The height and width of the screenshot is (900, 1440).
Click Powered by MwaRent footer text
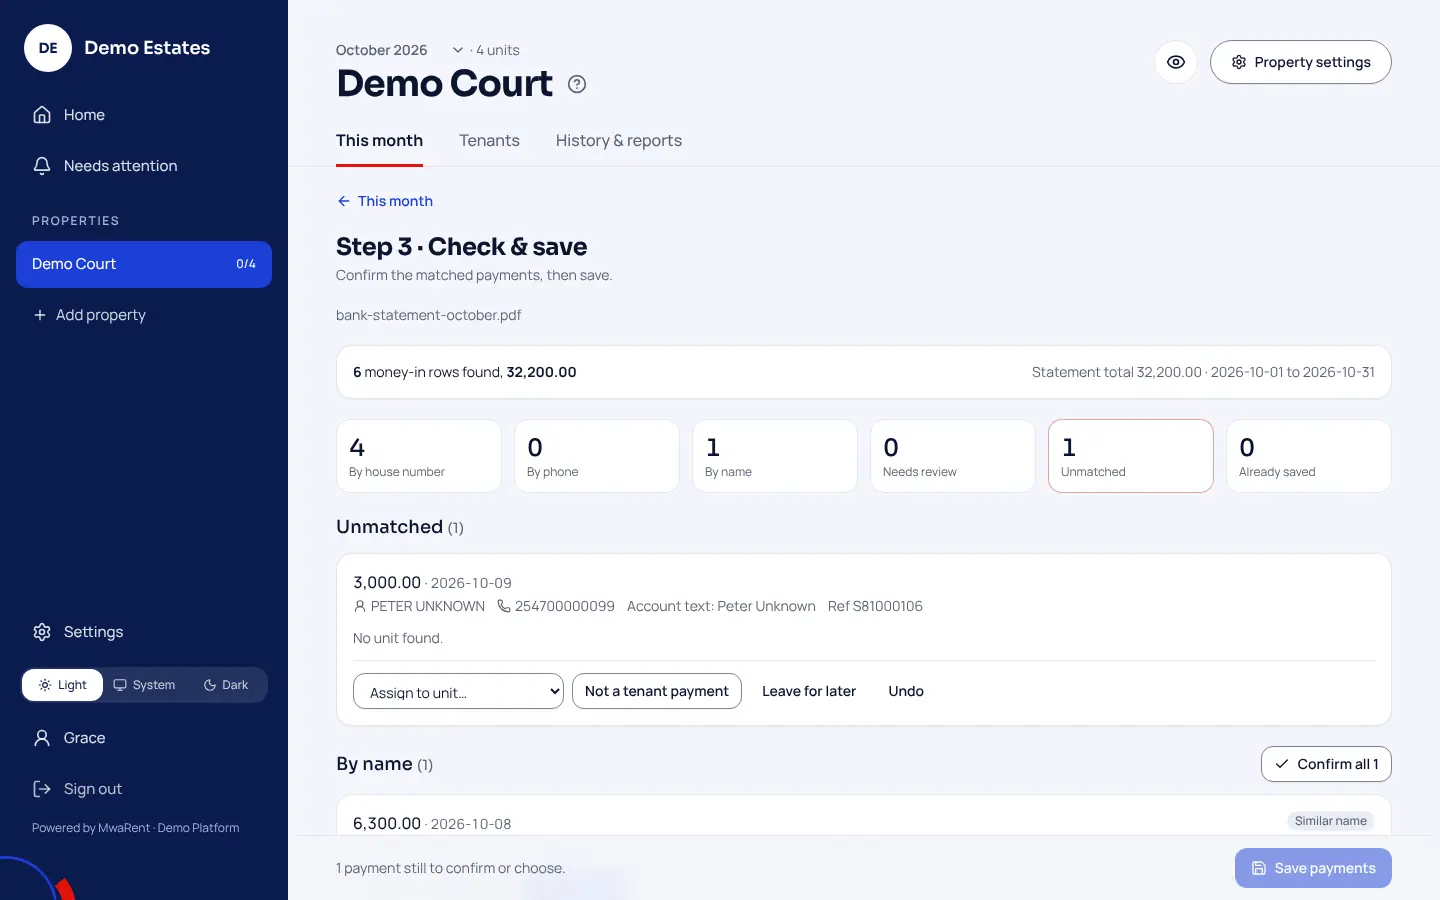136,828
